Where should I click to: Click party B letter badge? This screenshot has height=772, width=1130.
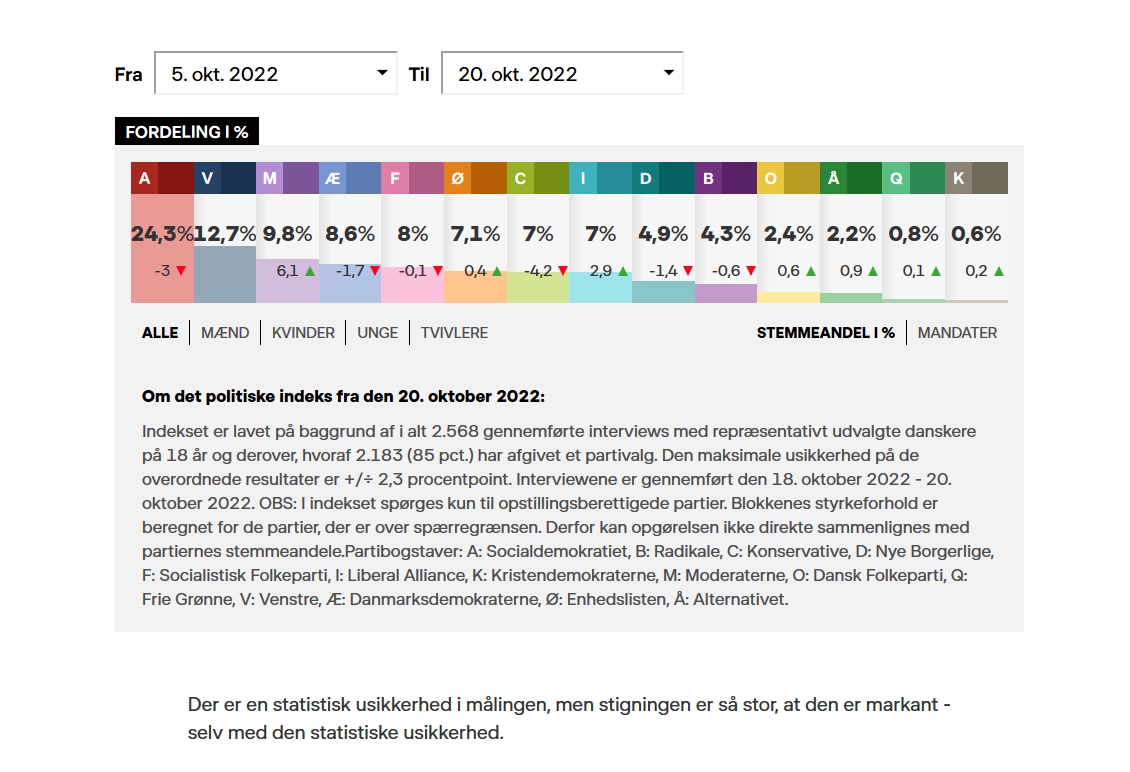click(708, 178)
